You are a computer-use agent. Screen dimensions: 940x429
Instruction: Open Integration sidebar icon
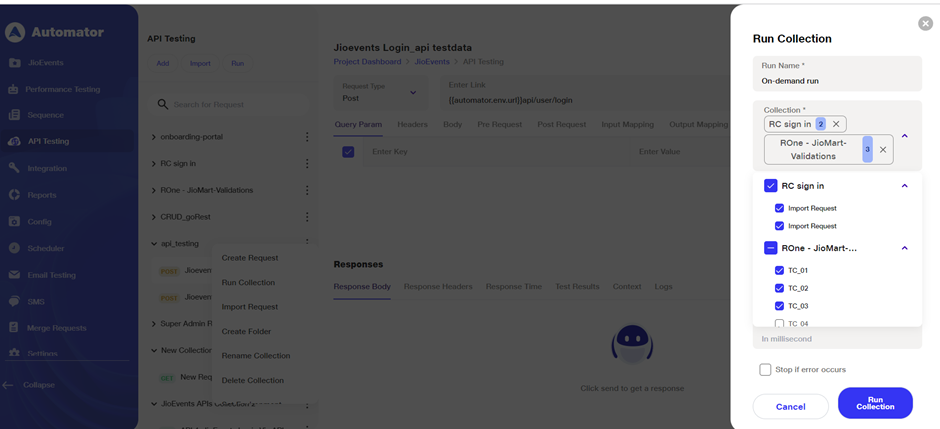pos(14,168)
